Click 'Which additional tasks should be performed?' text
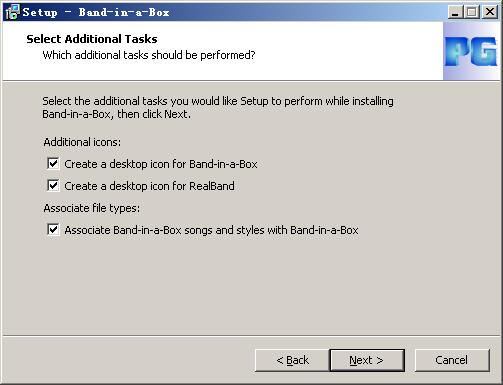Image resolution: width=503 pixels, height=385 pixels. pos(149,55)
